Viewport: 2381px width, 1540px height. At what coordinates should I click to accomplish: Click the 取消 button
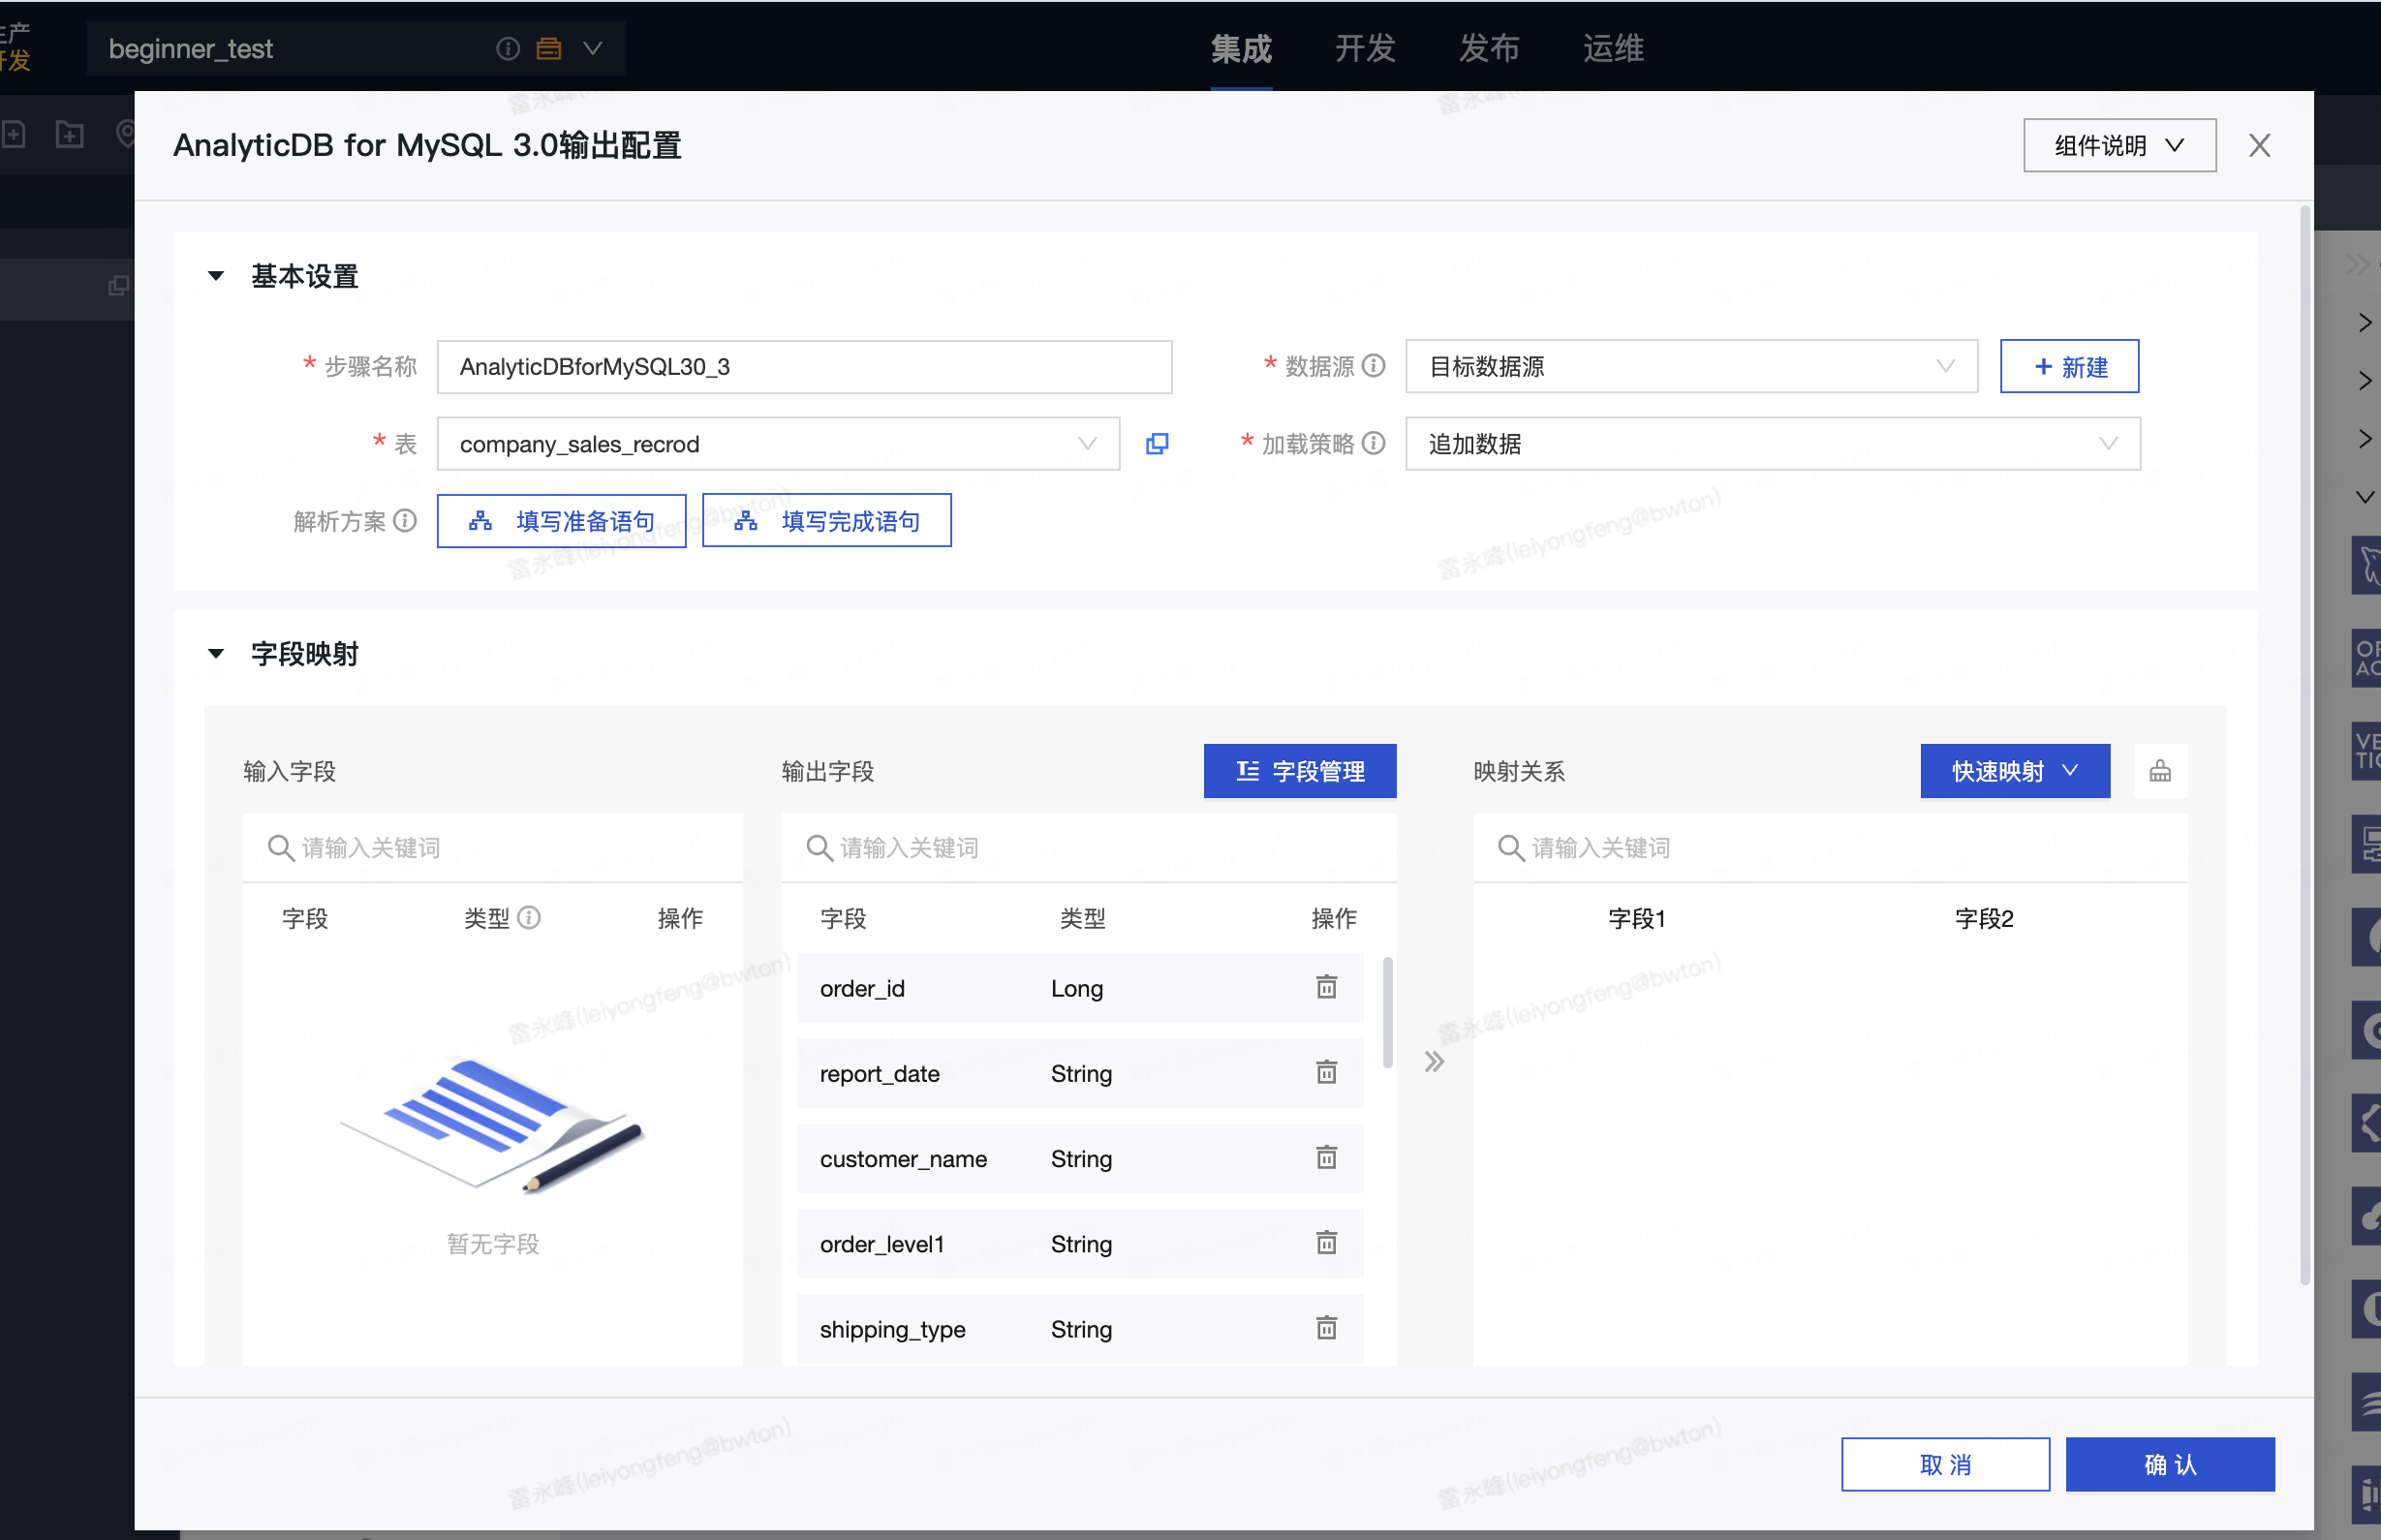[x=1945, y=1465]
